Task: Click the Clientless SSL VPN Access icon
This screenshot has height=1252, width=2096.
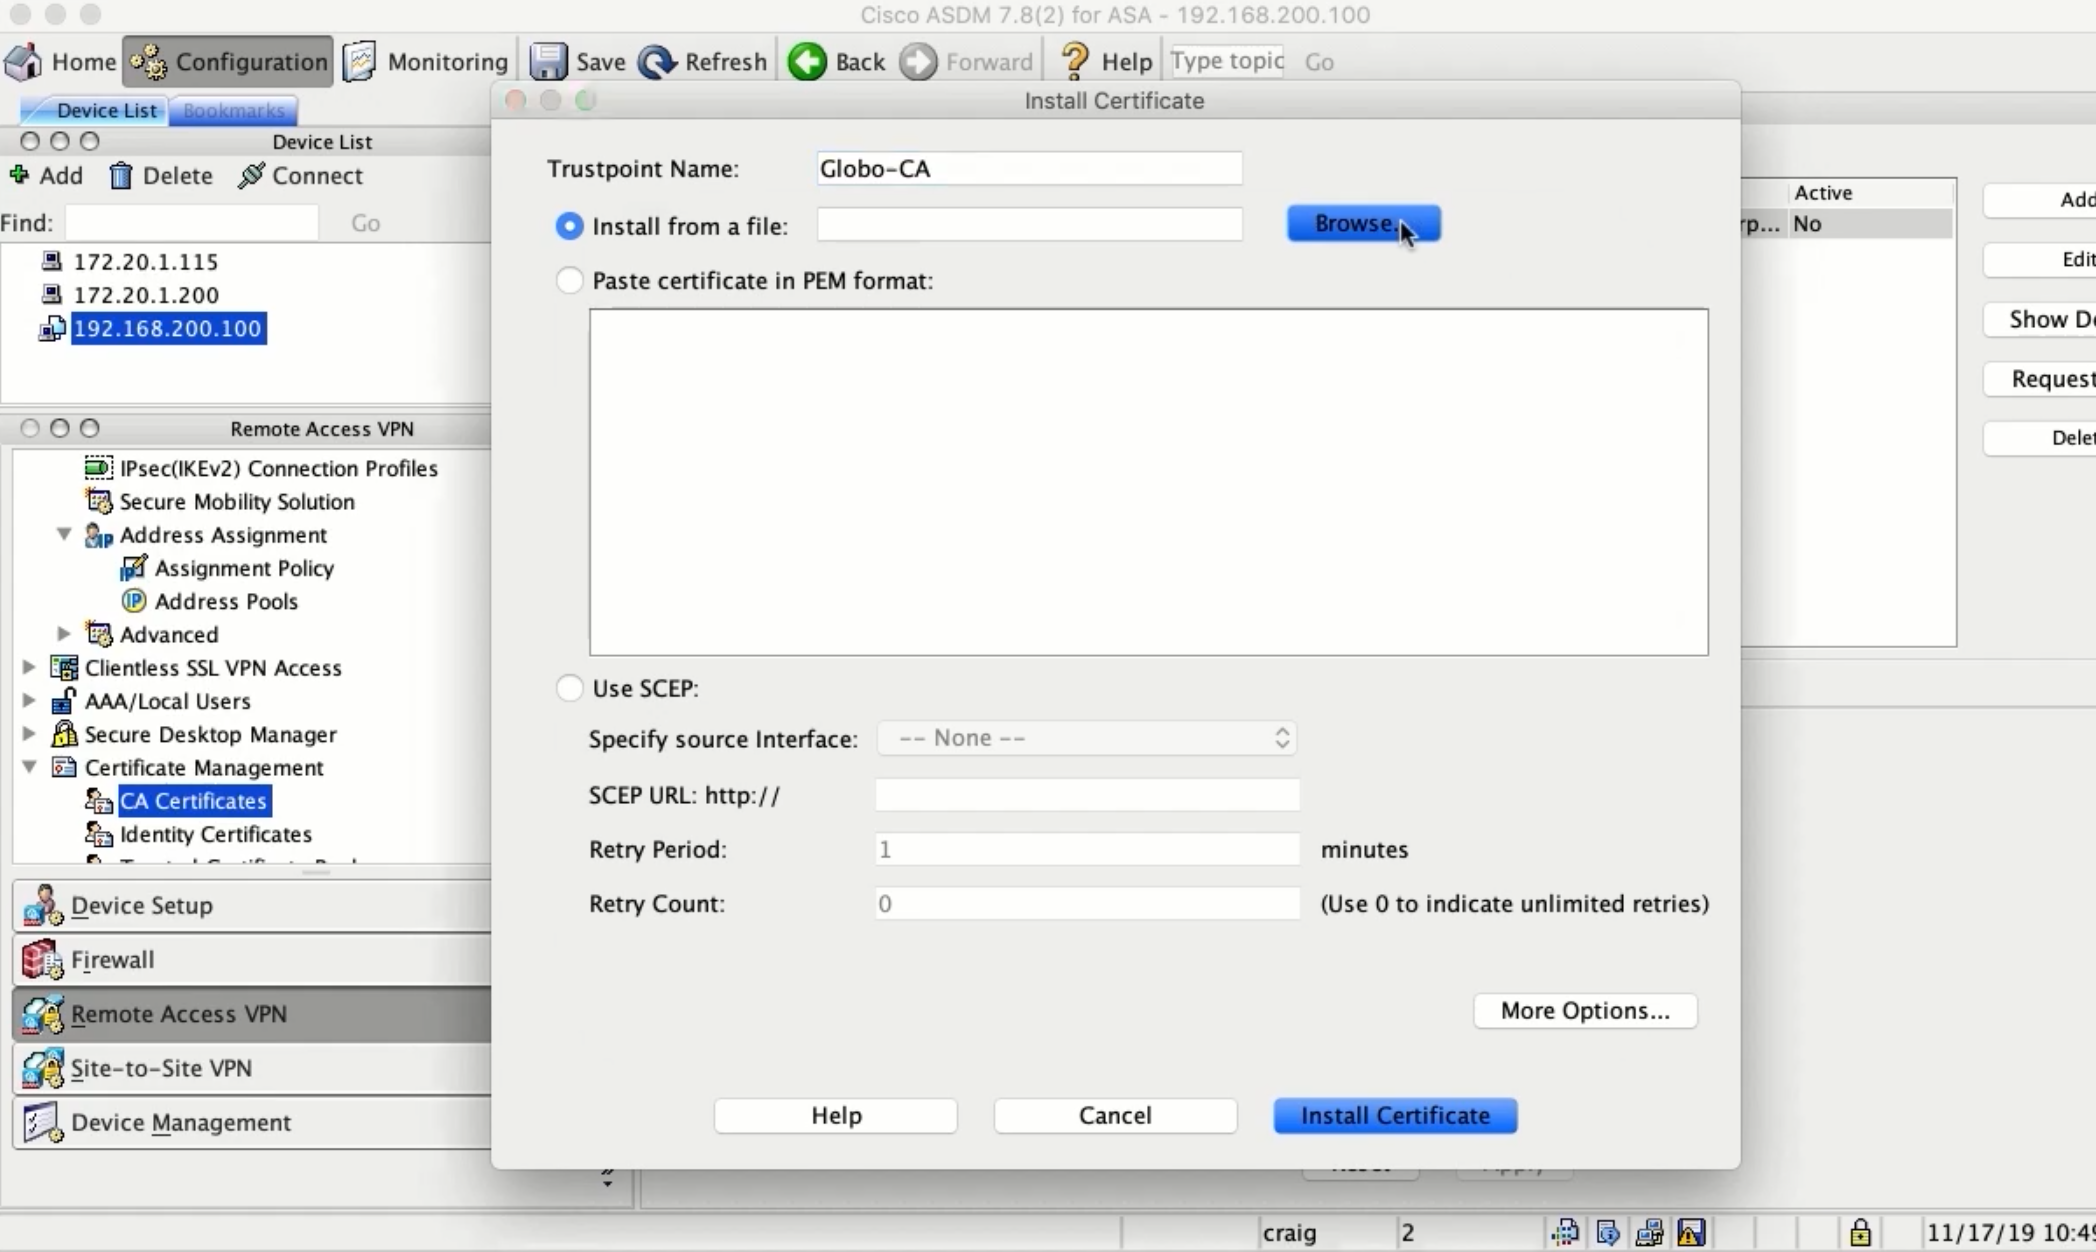Action: click(x=64, y=667)
